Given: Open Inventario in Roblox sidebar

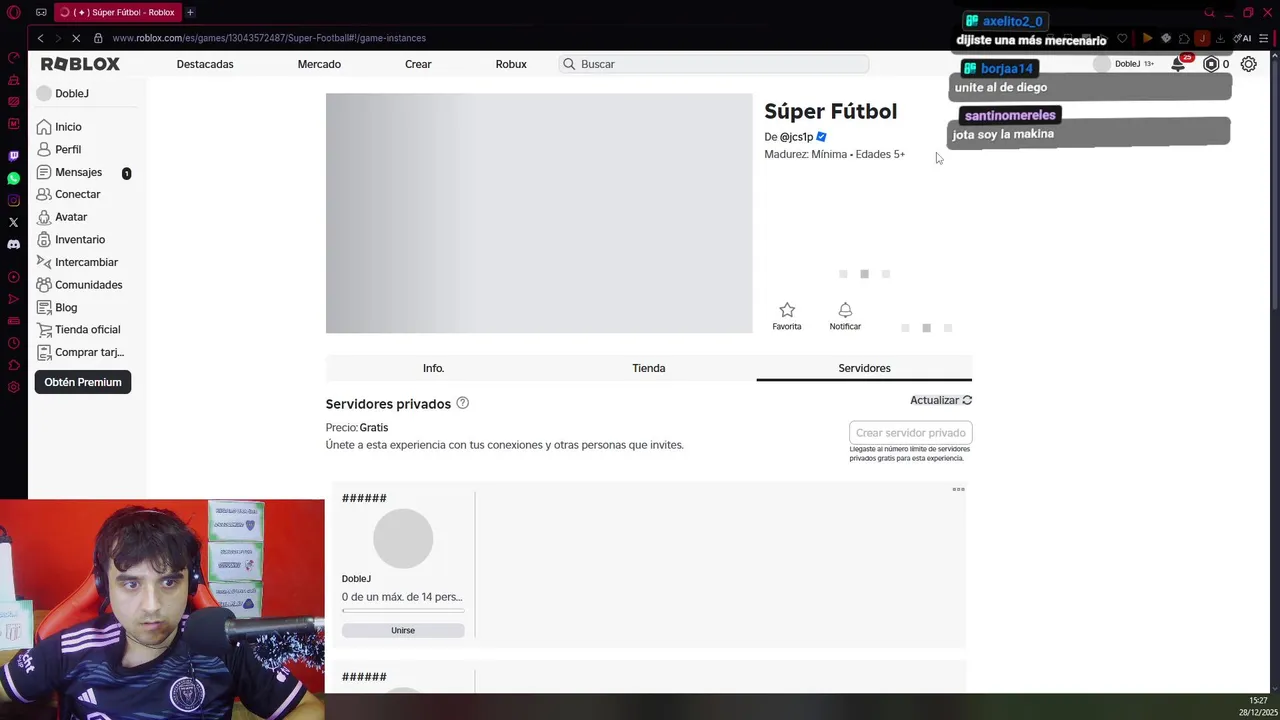Looking at the screenshot, I should [70, 240].
